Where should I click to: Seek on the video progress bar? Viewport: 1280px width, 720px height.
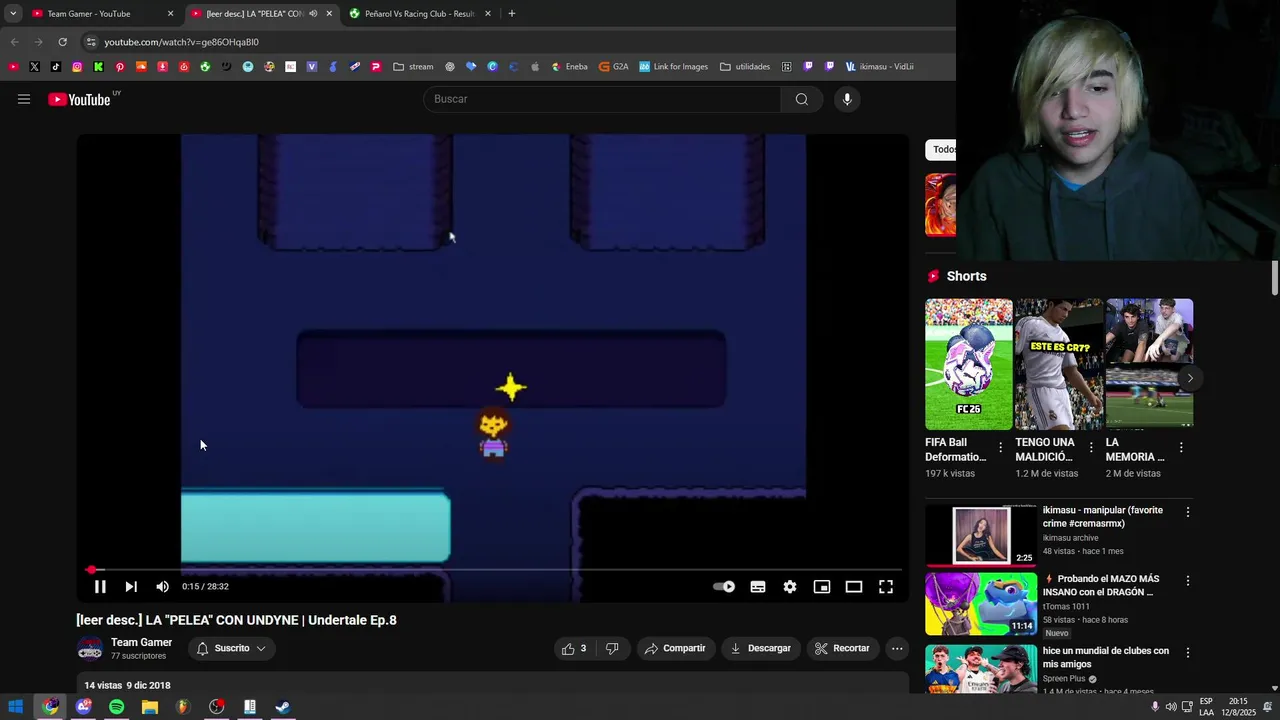493,570
